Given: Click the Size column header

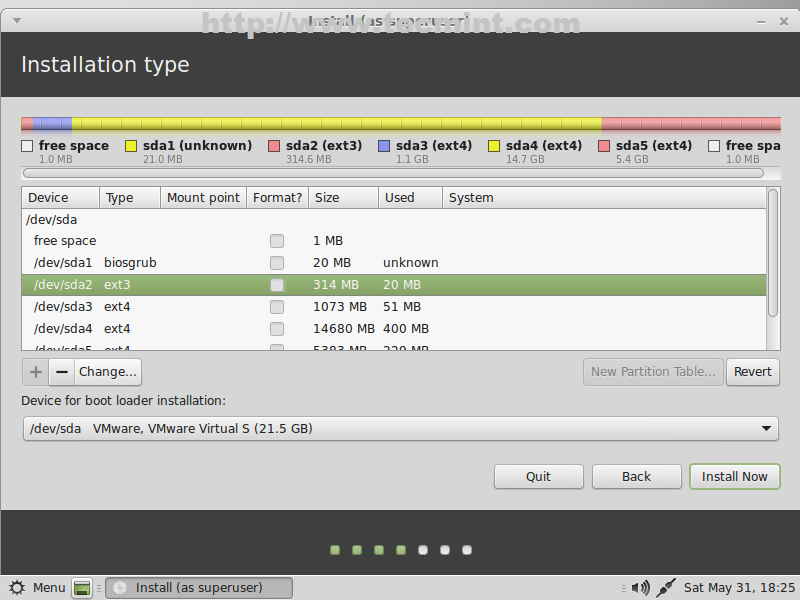Looking at the screenshot, I should tap(343, 198).
